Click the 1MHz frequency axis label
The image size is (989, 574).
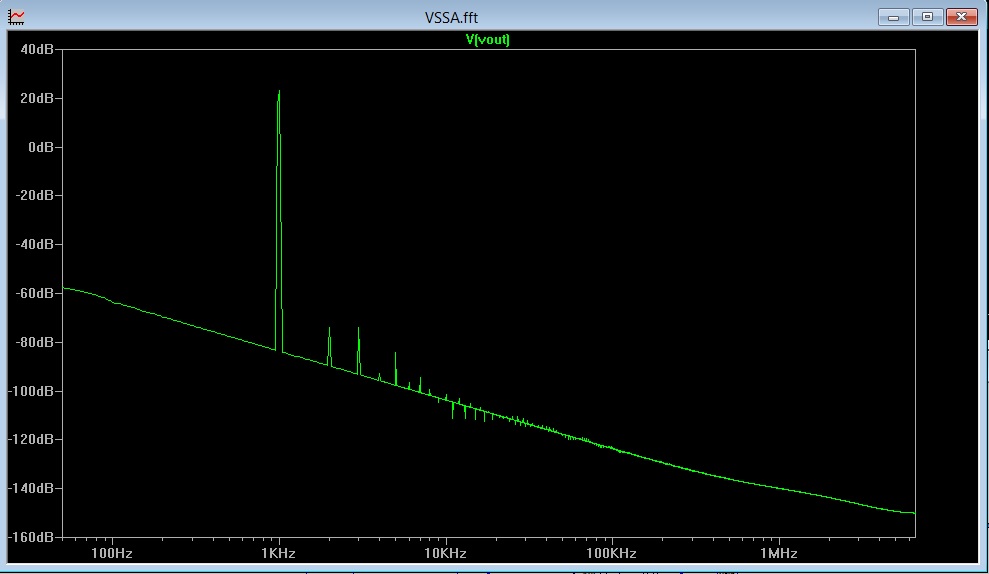(x=779, y=554)
